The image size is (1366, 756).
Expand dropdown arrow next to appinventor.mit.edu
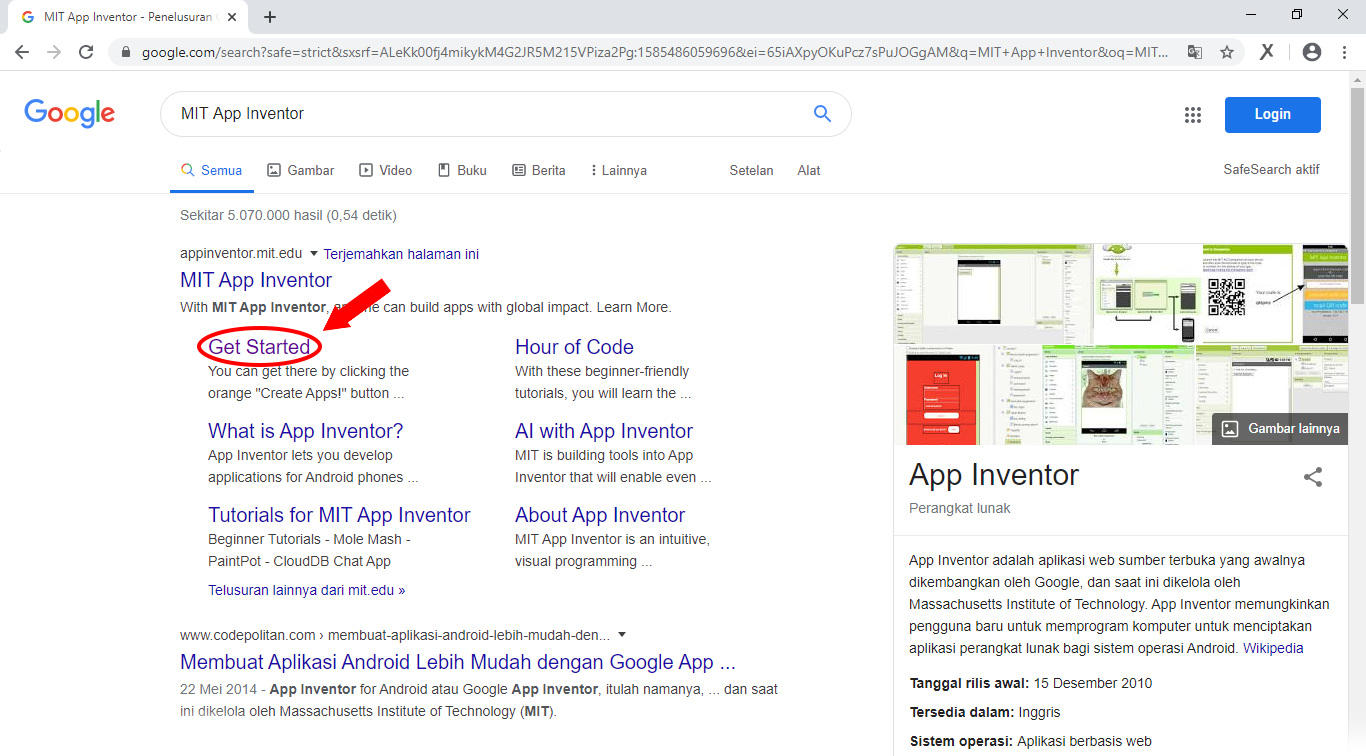pos(313,254)
